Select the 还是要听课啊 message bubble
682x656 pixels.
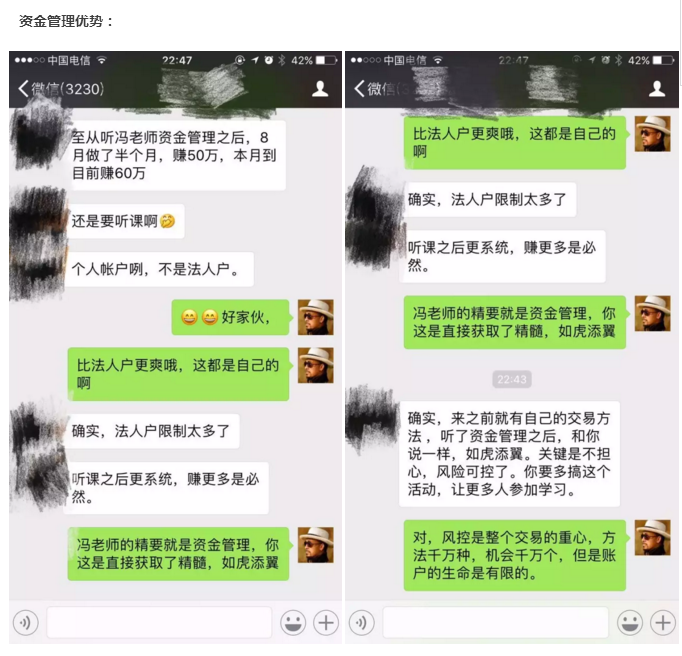click(124, 221)
